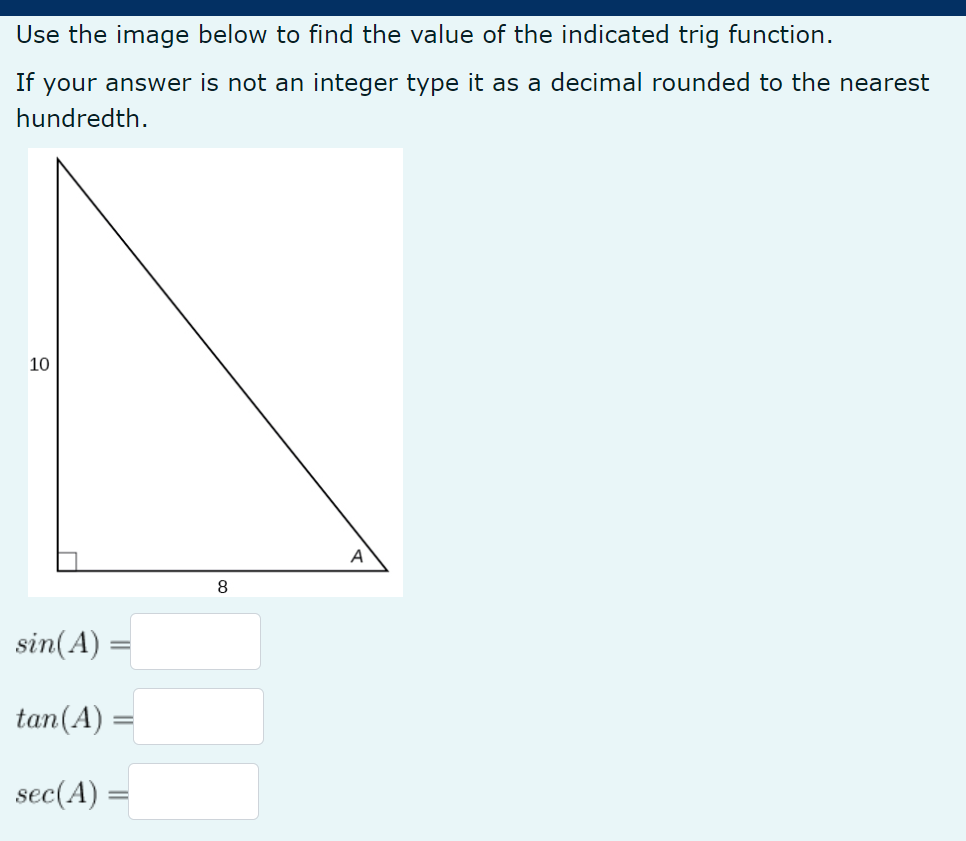
Task: Click the triangle diagram image
Action: 215,370
